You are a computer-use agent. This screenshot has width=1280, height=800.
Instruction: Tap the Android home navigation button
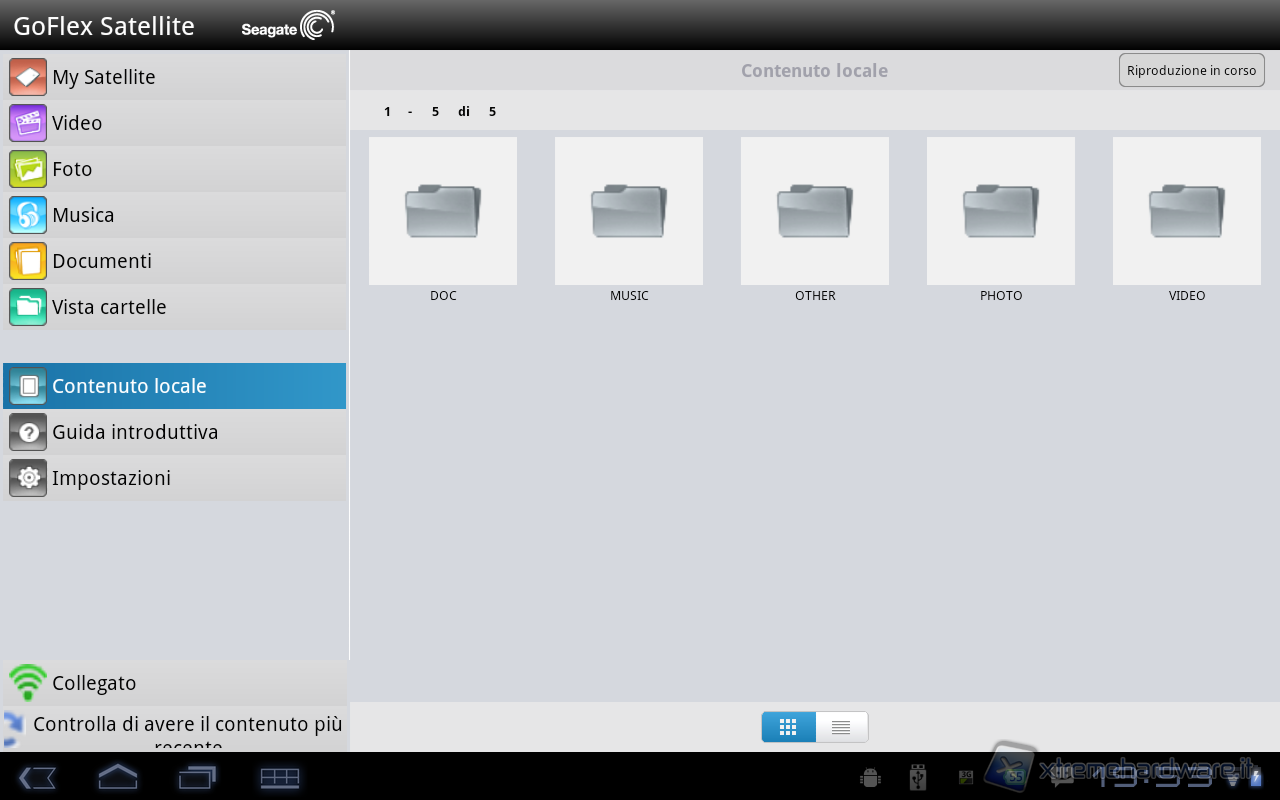[x=117, y=777]
